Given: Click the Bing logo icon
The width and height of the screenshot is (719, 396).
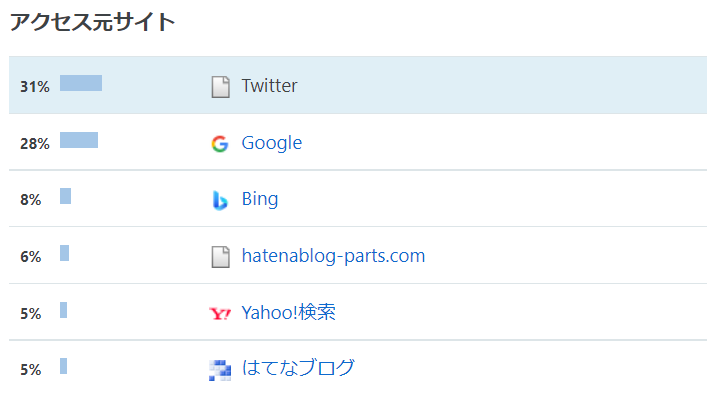Looking at the screenshot, I should click(220, 200).
